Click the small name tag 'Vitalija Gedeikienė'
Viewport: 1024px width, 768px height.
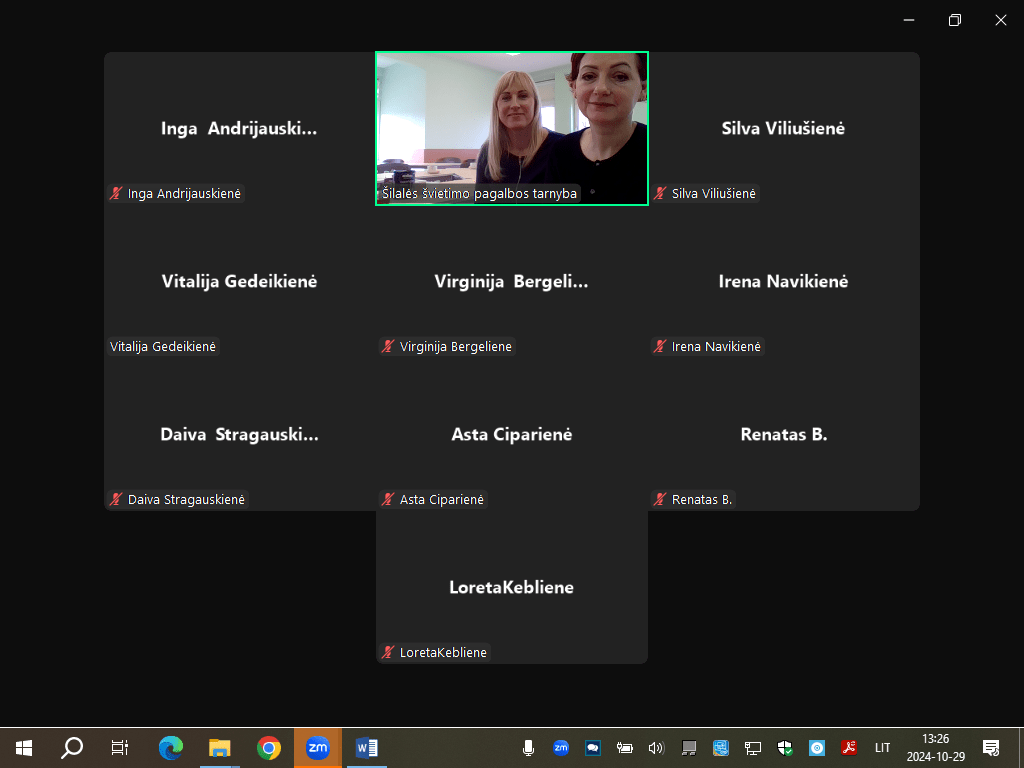click(163, 346)
